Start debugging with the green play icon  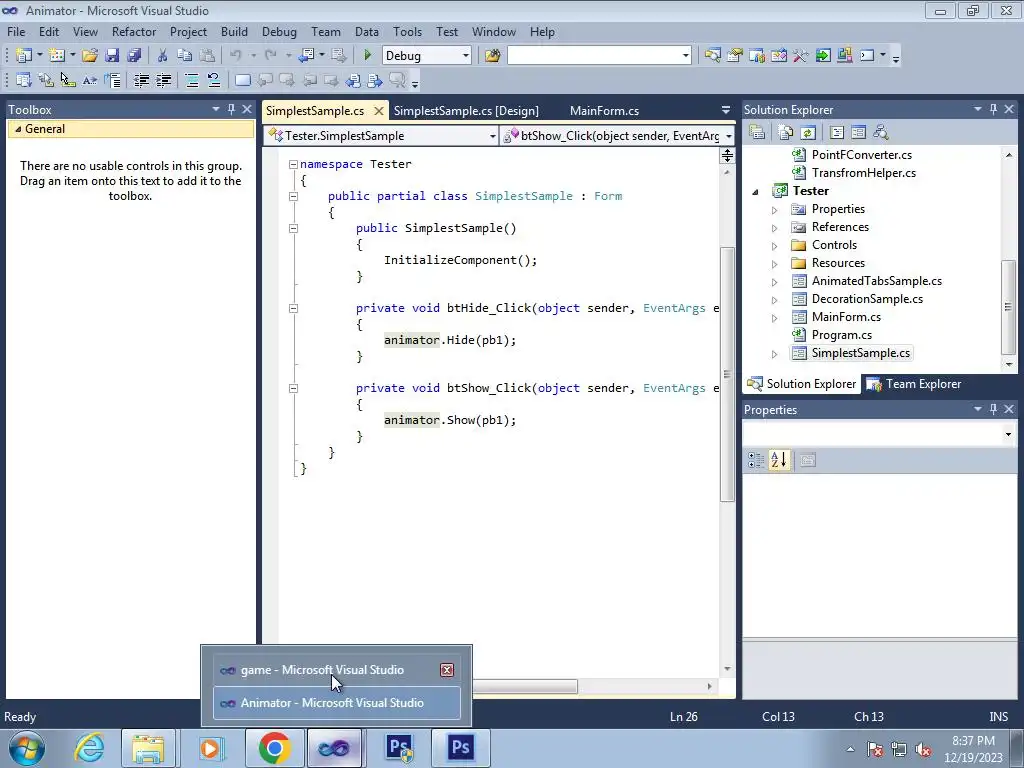[368, 56]
